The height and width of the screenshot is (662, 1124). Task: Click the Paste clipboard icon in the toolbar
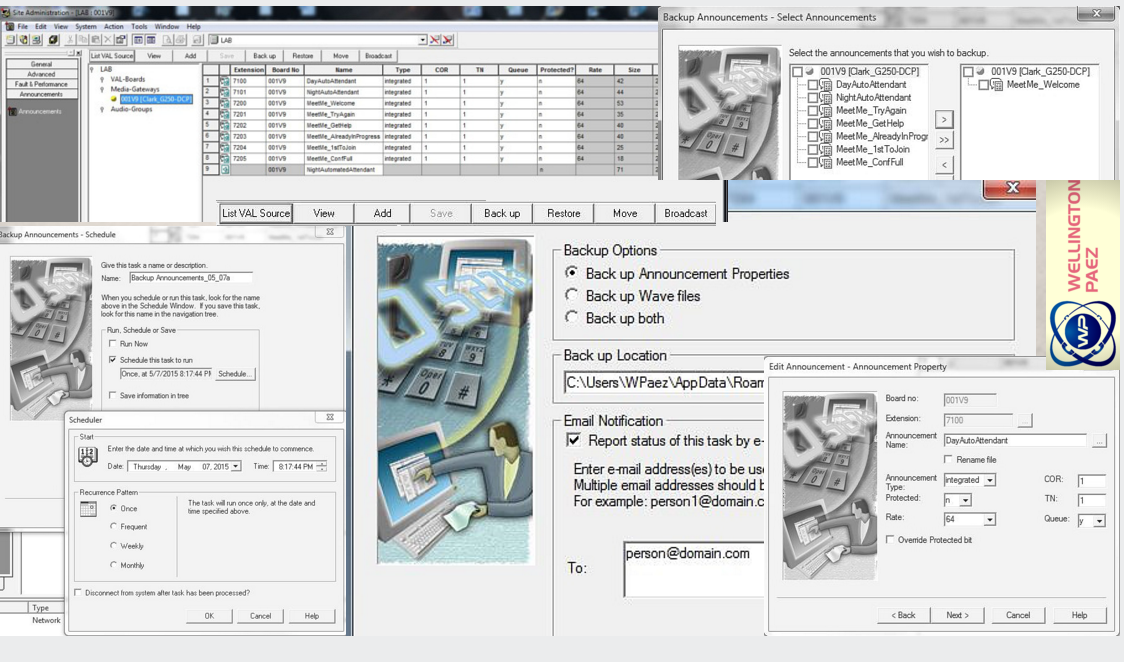click(x=95, y=39)
